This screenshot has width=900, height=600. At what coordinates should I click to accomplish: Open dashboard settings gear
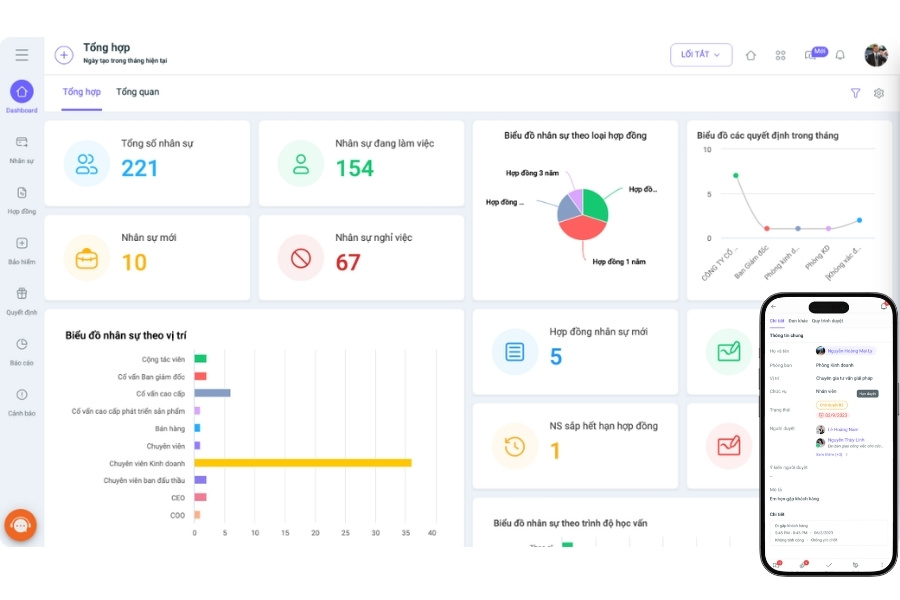tap(879, 93)
